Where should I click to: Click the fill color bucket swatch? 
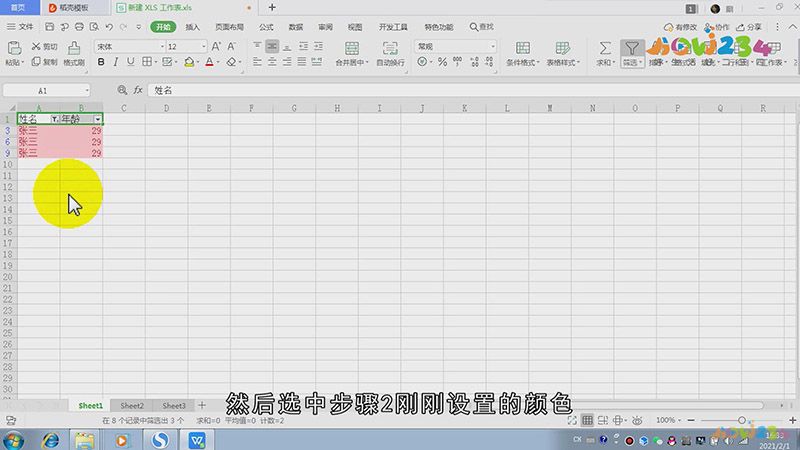[189, 62]
